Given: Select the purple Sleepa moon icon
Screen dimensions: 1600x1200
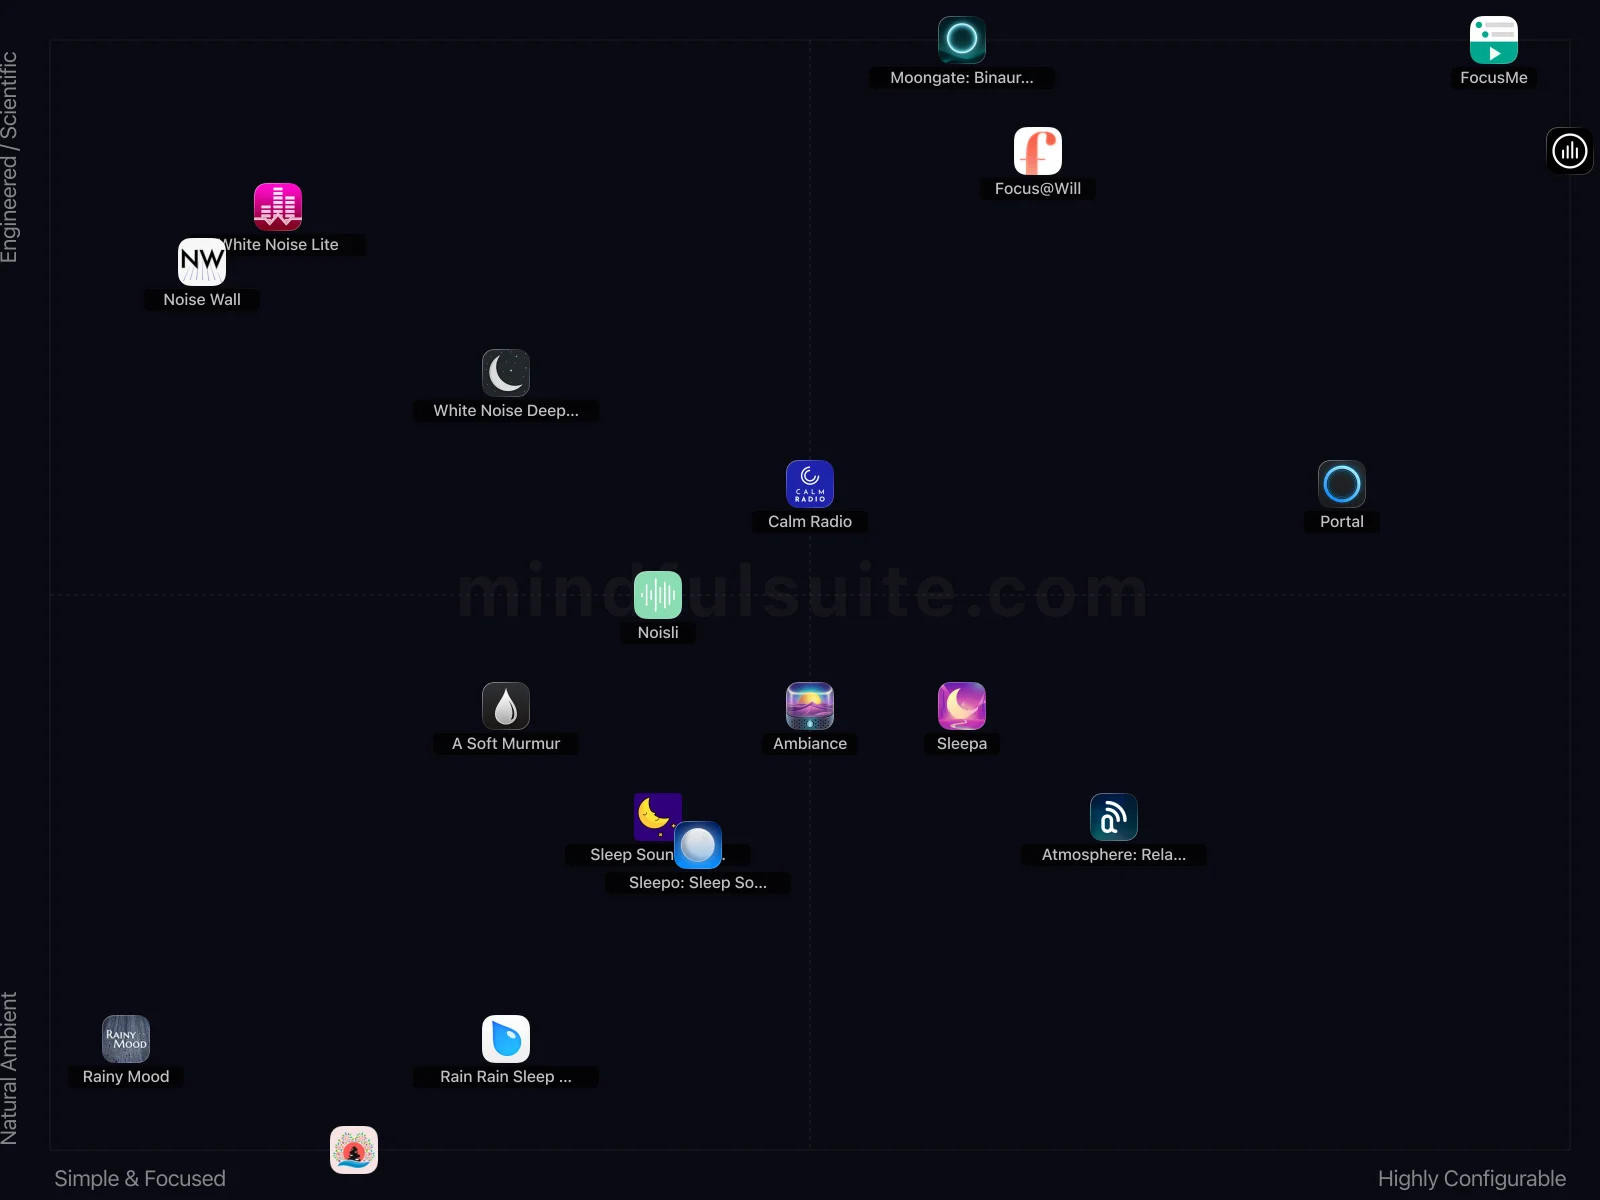Looking at the screenshot, I should (962, 706).
